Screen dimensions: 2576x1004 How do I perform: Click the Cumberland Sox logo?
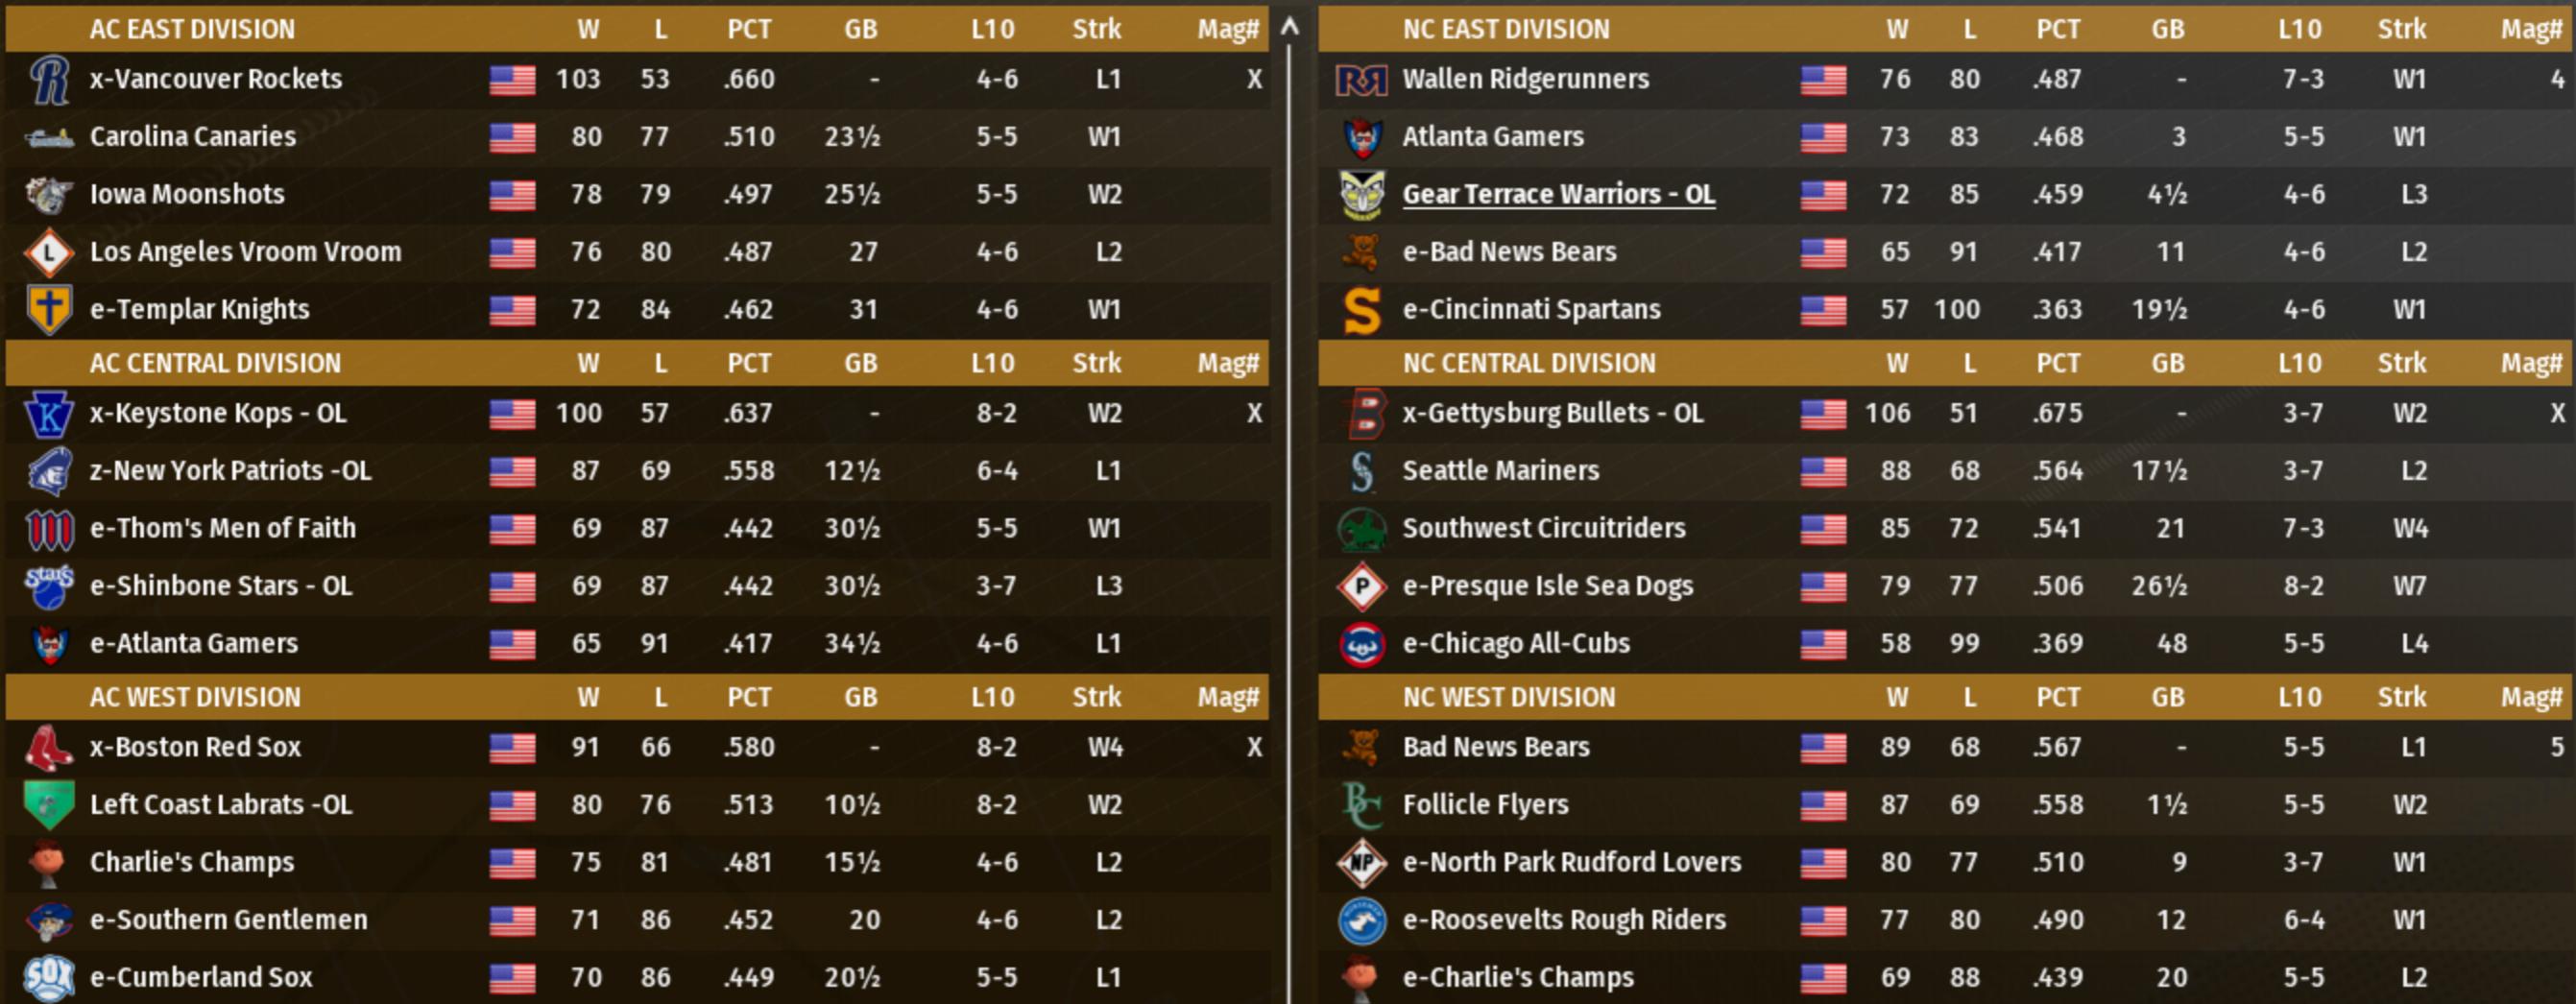tap(49, 977)
